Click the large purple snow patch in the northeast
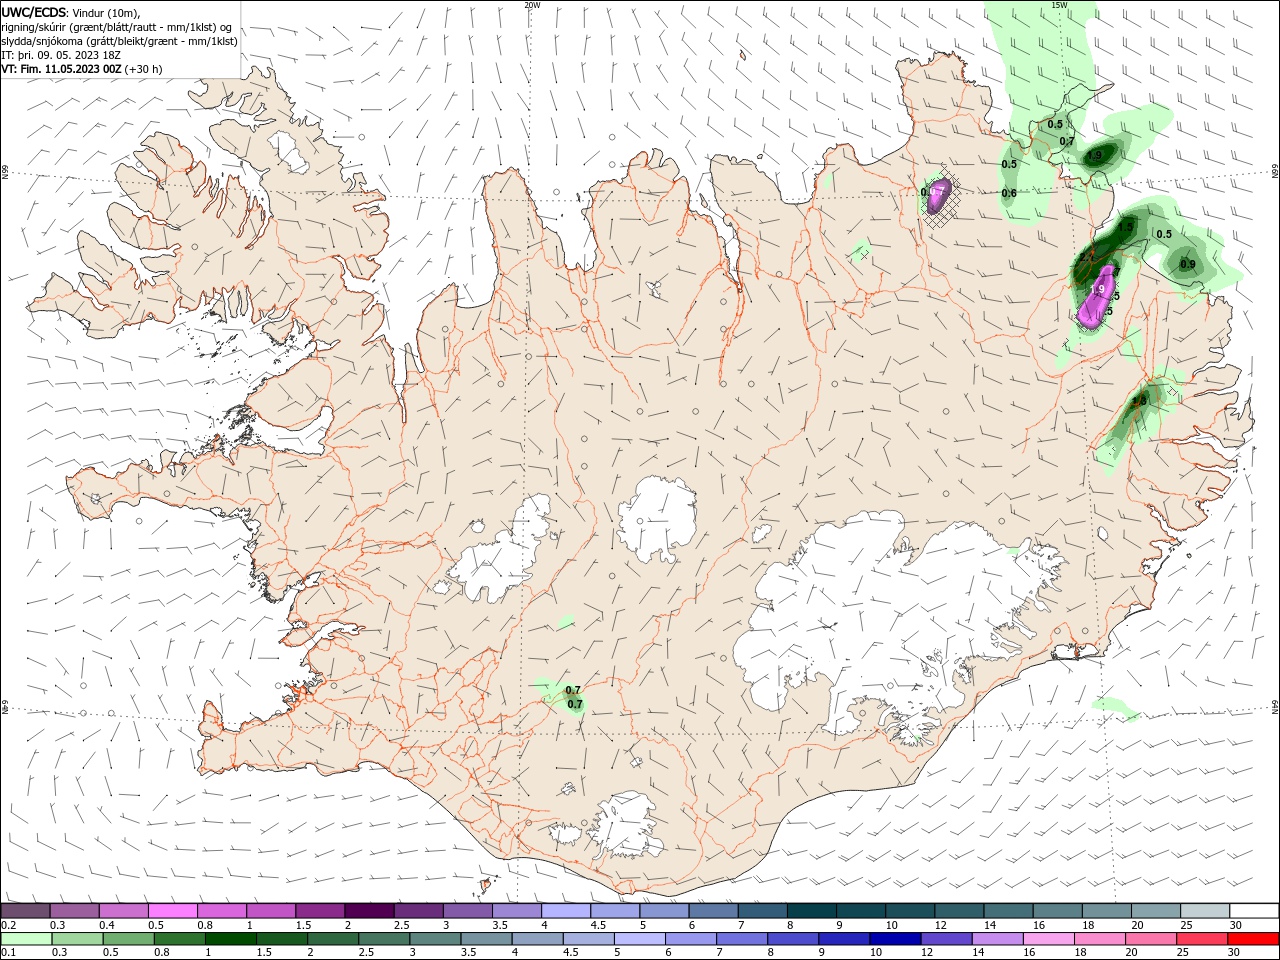The height and width of the screenshot is (960, 1280). [x=1096, y=296]
